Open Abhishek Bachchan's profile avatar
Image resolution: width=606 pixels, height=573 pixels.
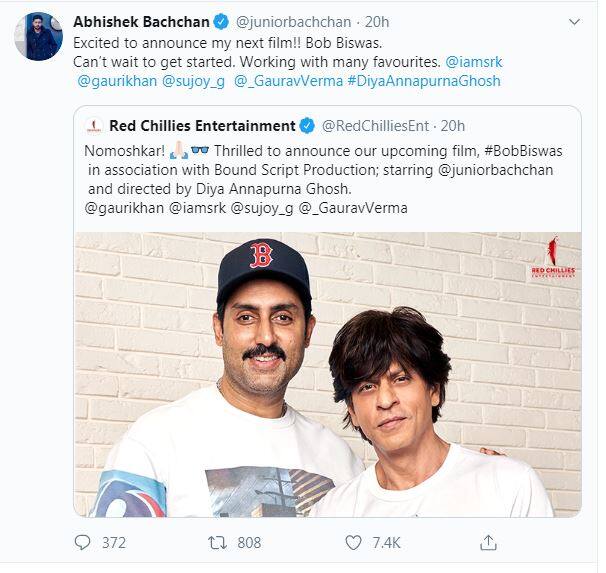(38, 36)
